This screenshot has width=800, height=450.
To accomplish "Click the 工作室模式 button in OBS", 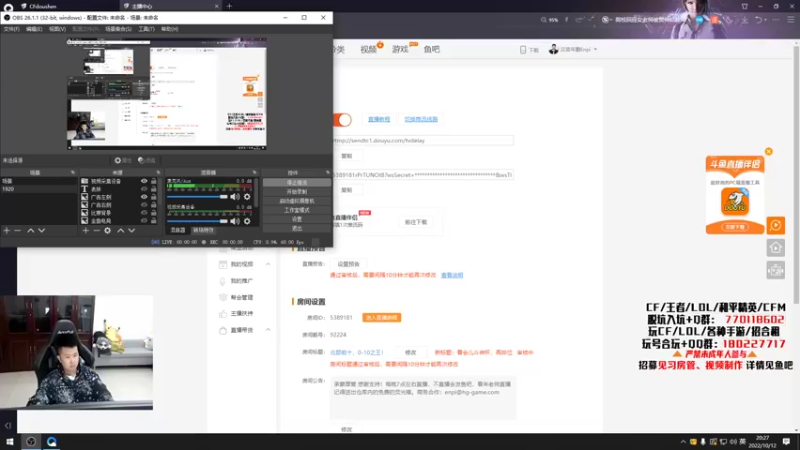I will pyautogui.click(x=297, y=210).
